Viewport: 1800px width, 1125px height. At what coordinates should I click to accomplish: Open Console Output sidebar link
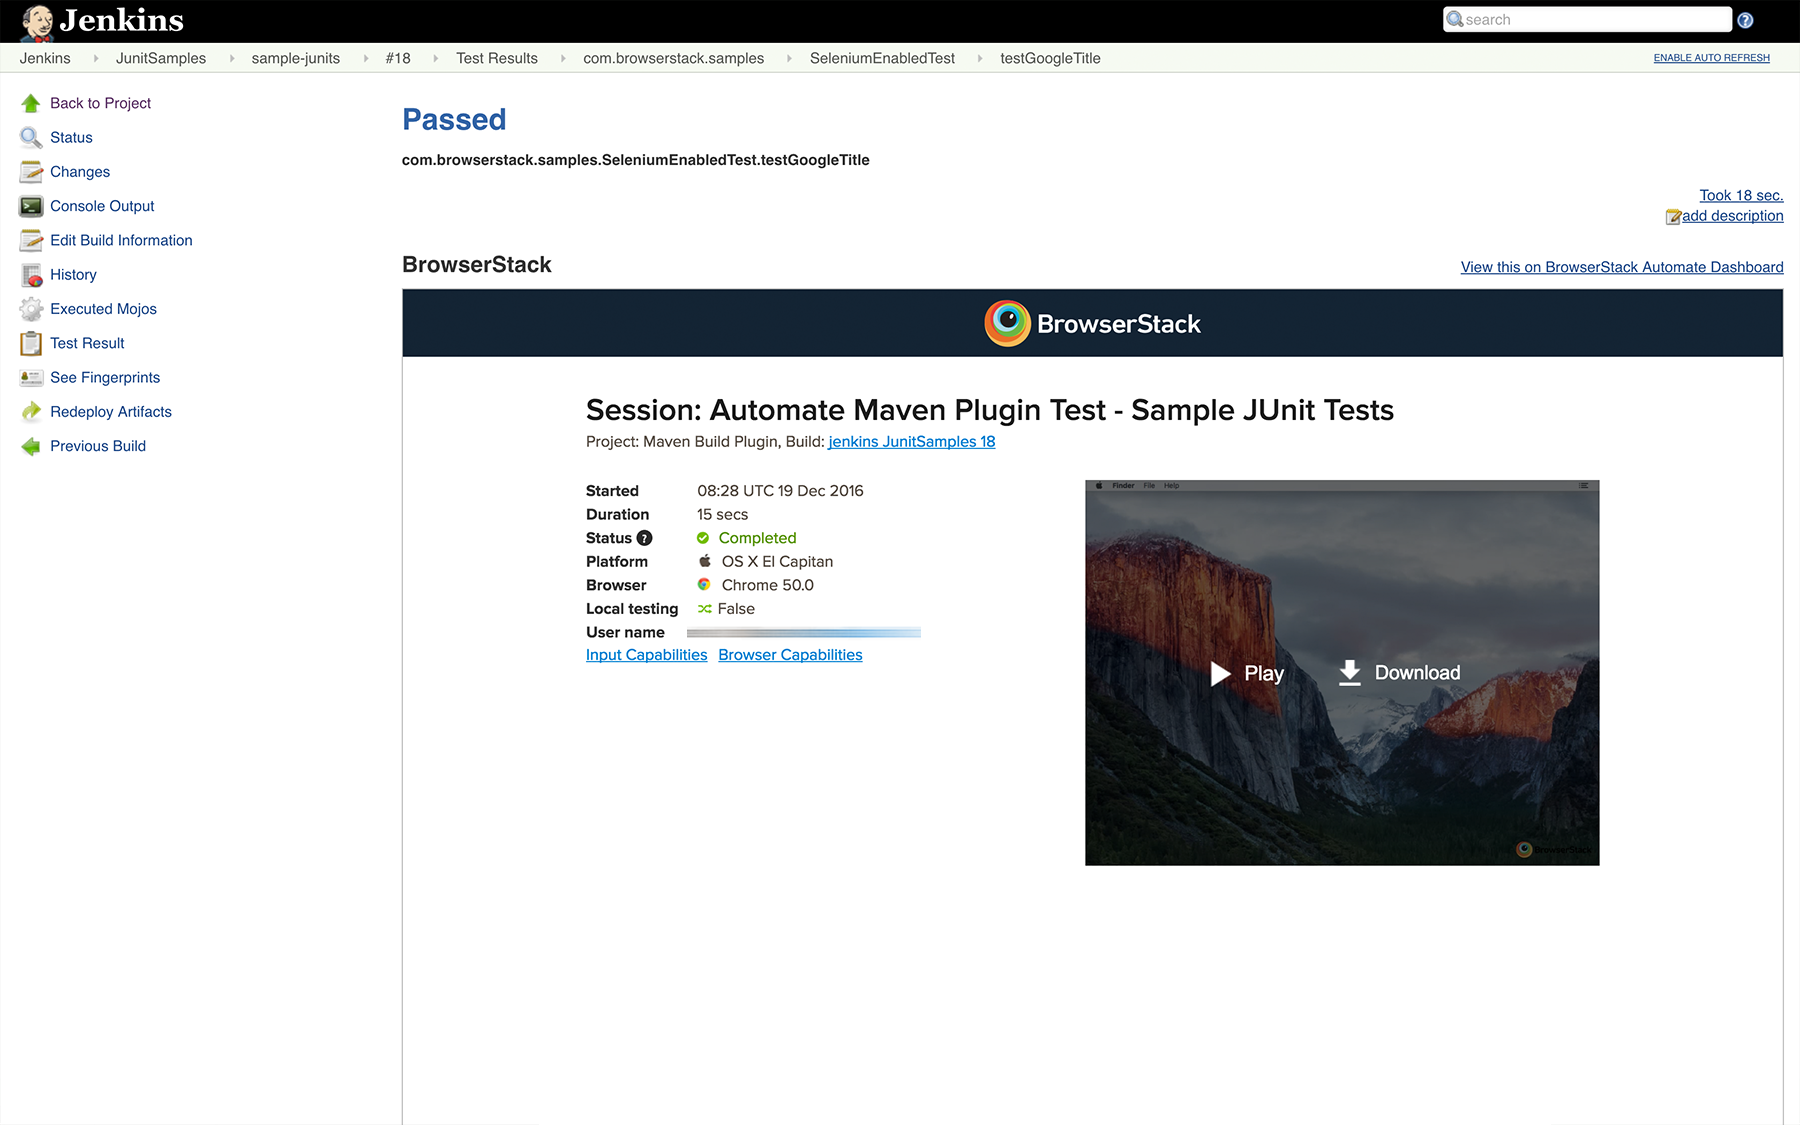click(x=102, y=206)
